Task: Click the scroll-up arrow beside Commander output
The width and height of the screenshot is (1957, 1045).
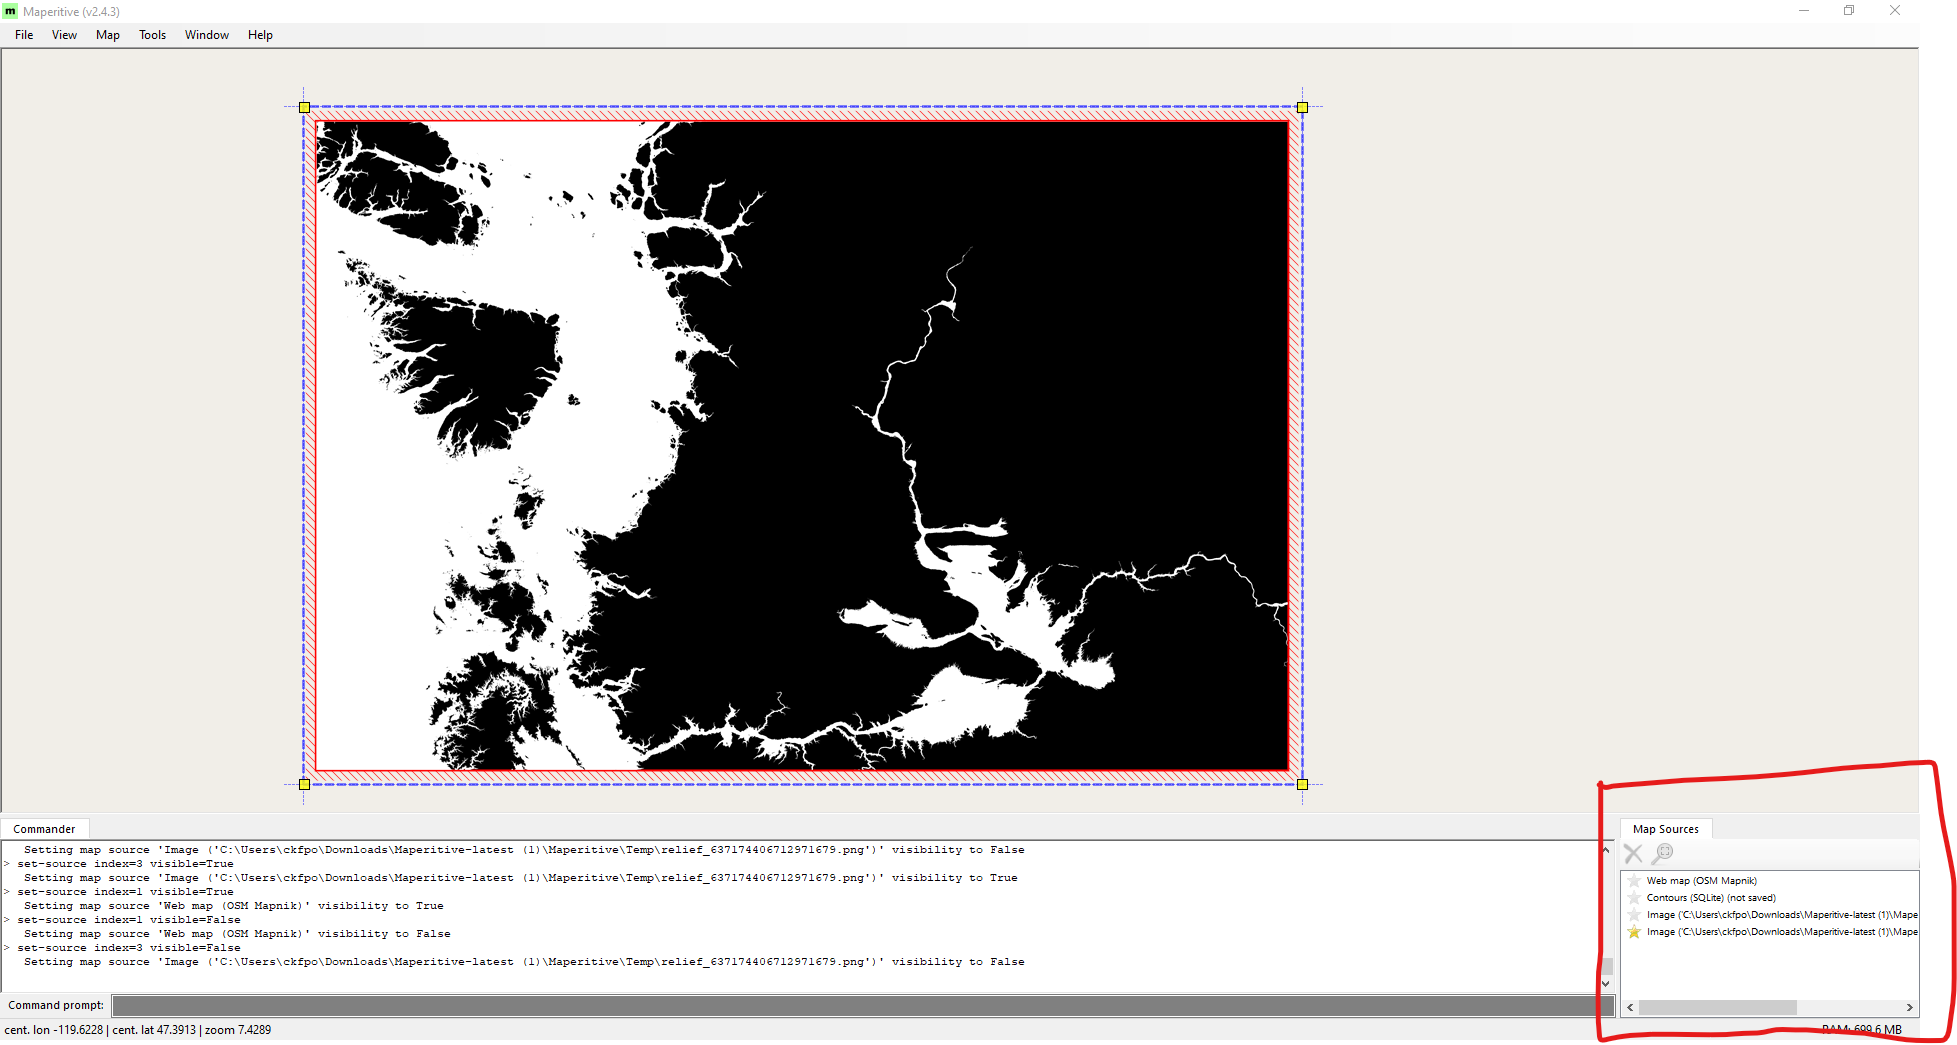Action: tap(1606, 850)
